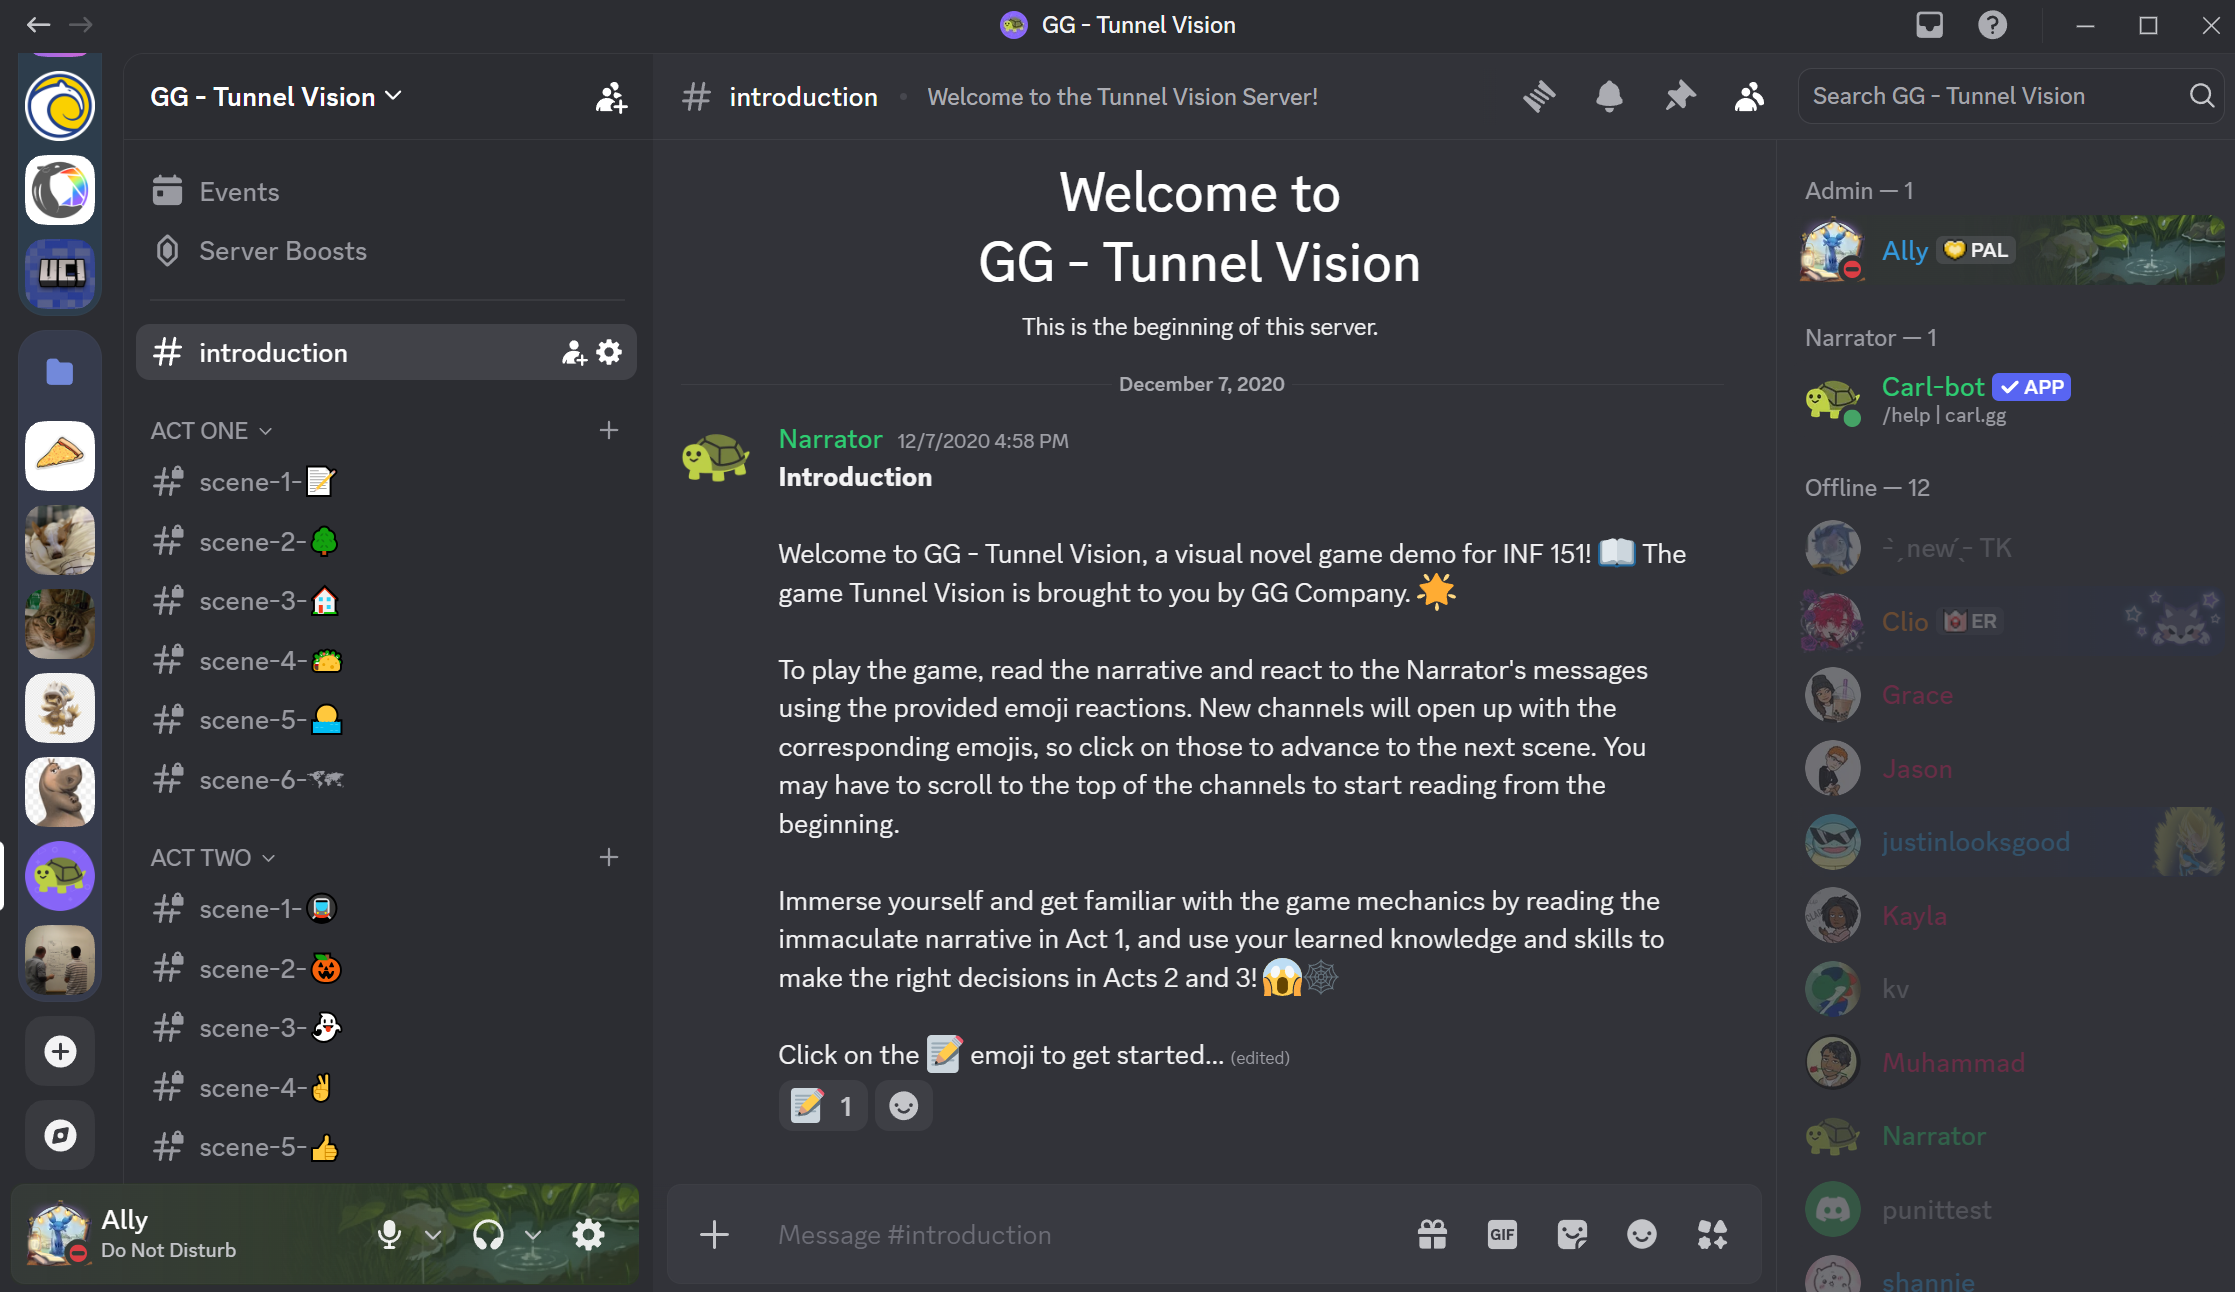Select the turtle Tunnel Vision server icon
Viewport: 2235px width, 1292px height.
60,876
